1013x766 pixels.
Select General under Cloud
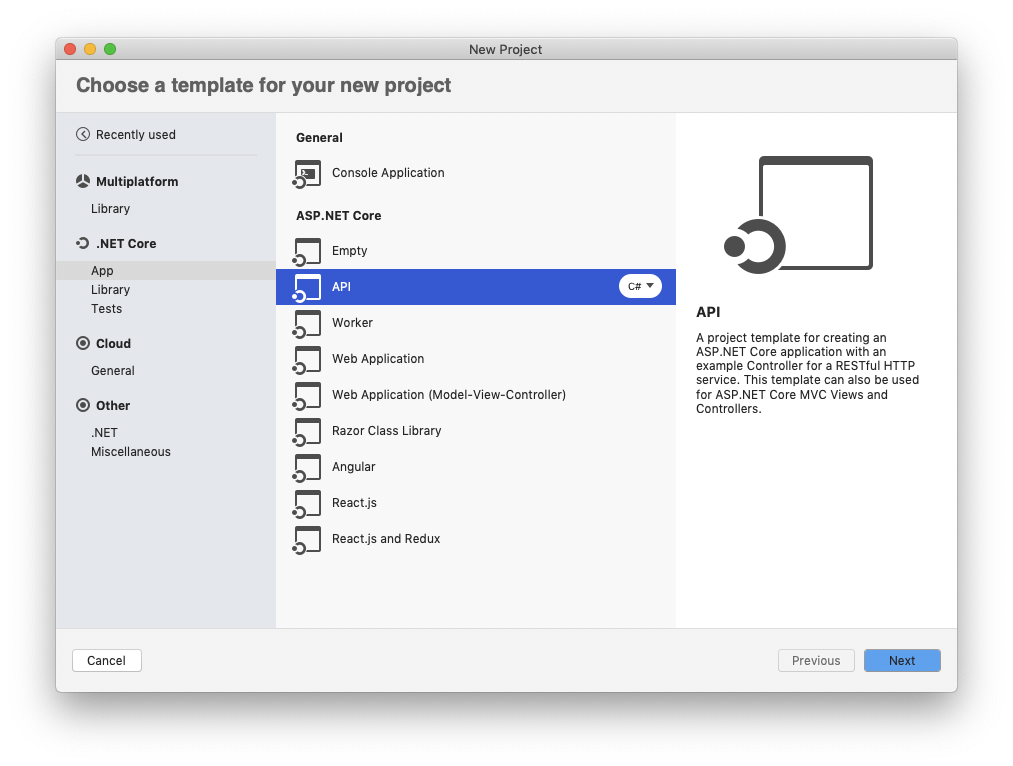(x=113, y=371)
